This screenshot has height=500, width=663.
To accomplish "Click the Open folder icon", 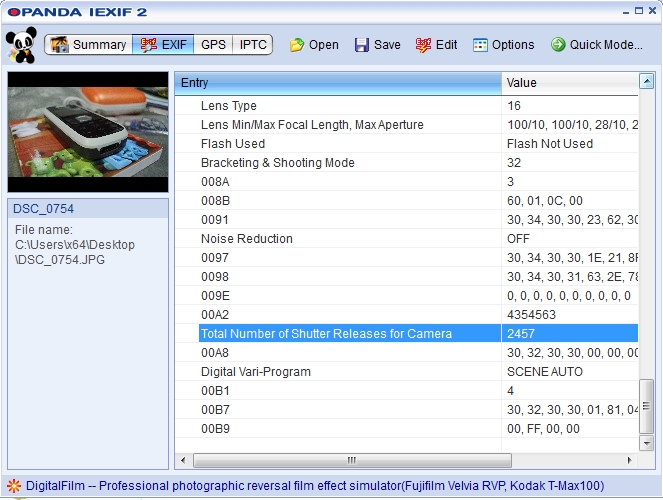I will [297, 45].
